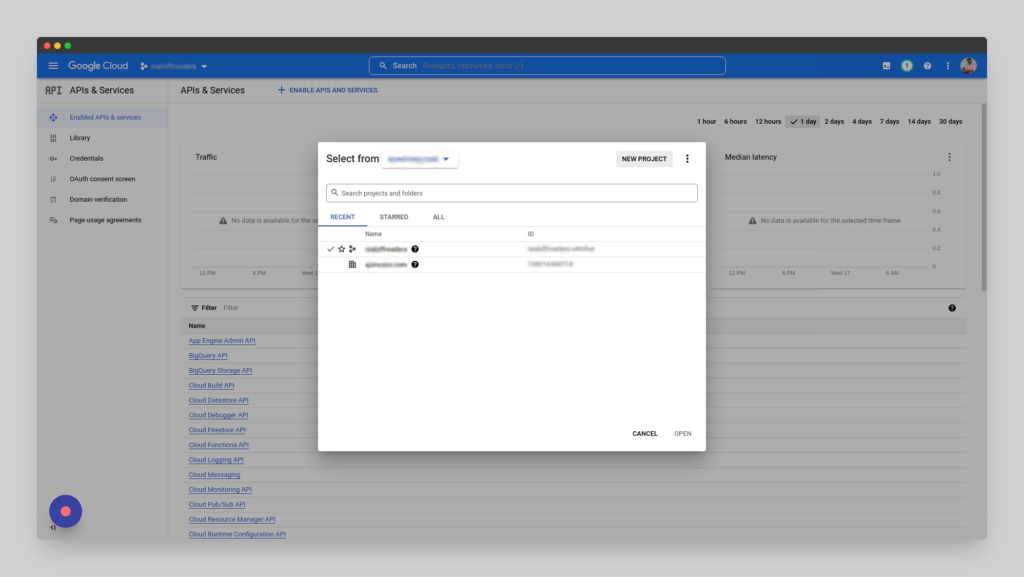
Task: Open the dialog's three-dot menu
Action: 687,159
